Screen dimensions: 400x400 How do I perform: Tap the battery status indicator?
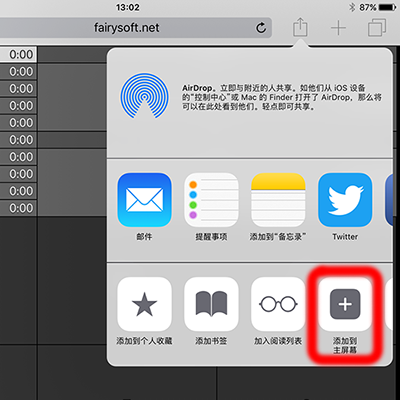point(387,7)
